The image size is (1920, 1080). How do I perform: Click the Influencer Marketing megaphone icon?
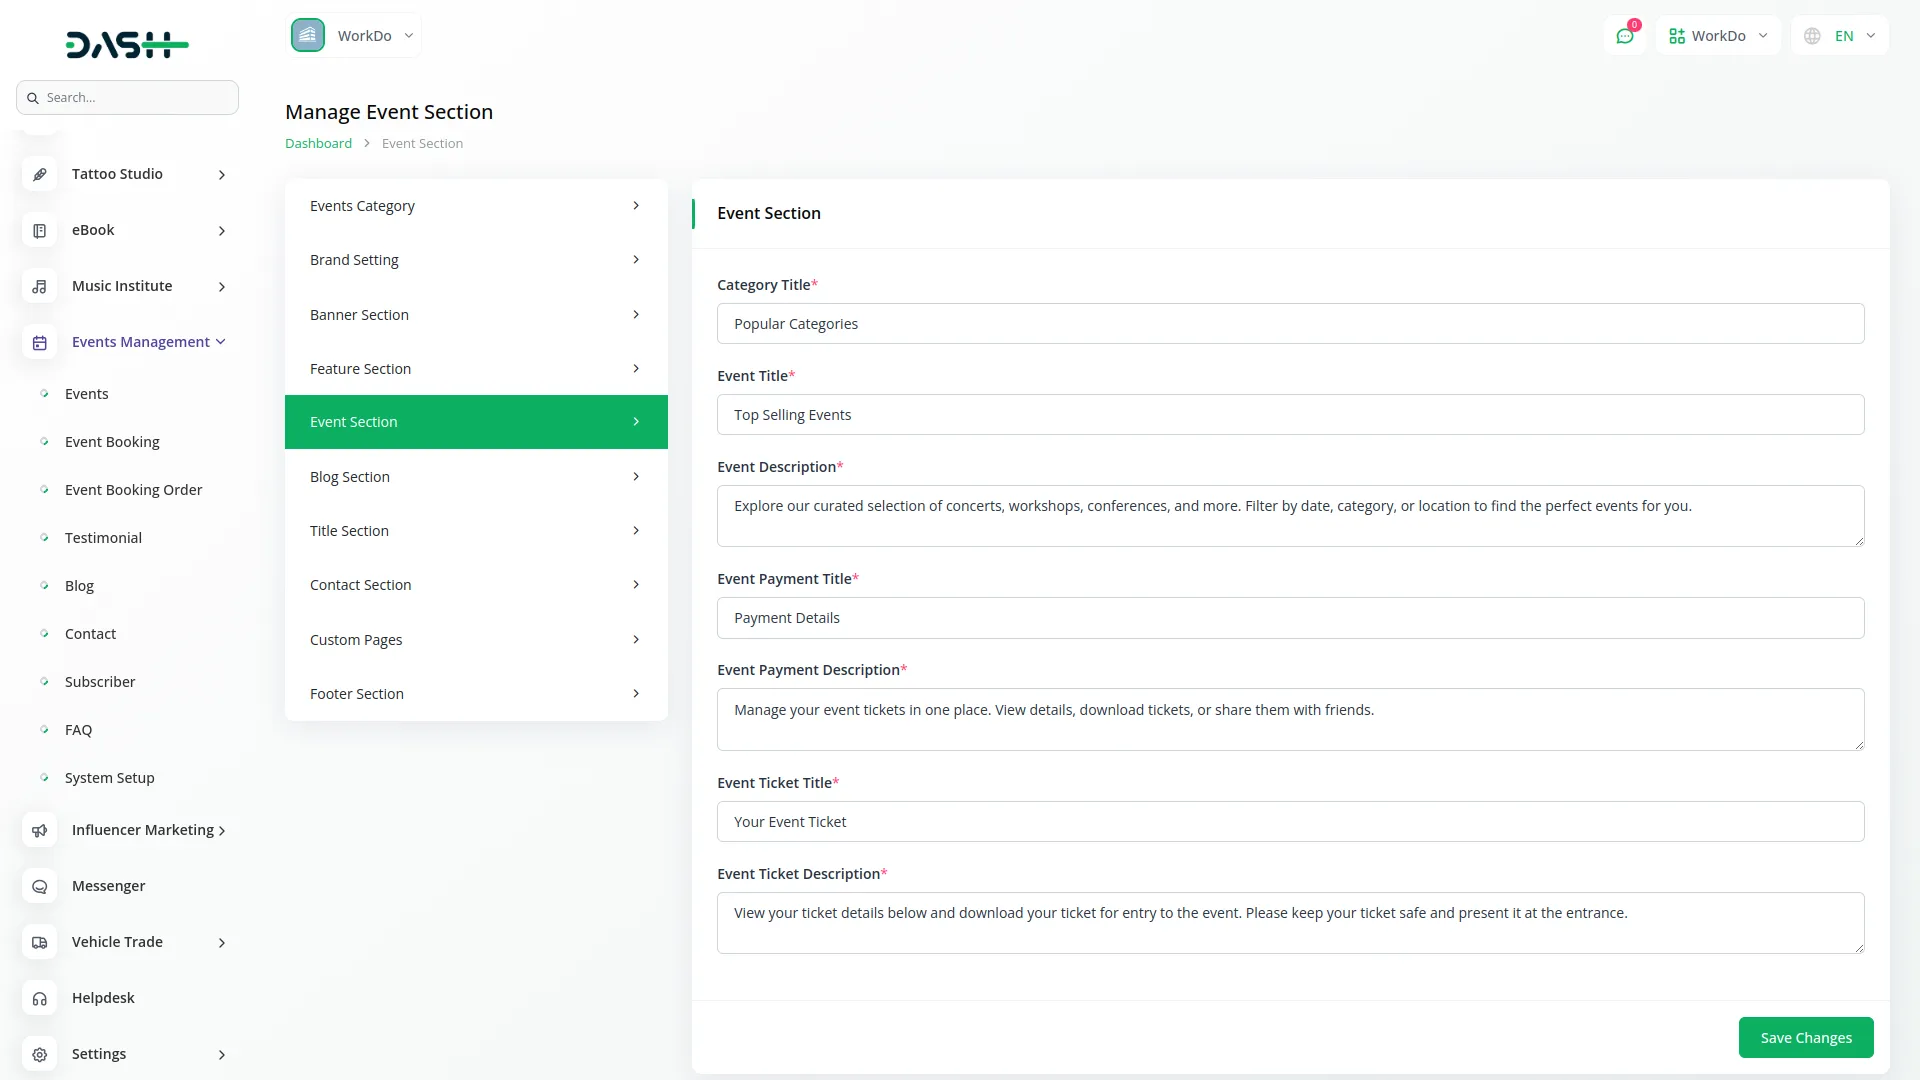[x=39, y=831]
